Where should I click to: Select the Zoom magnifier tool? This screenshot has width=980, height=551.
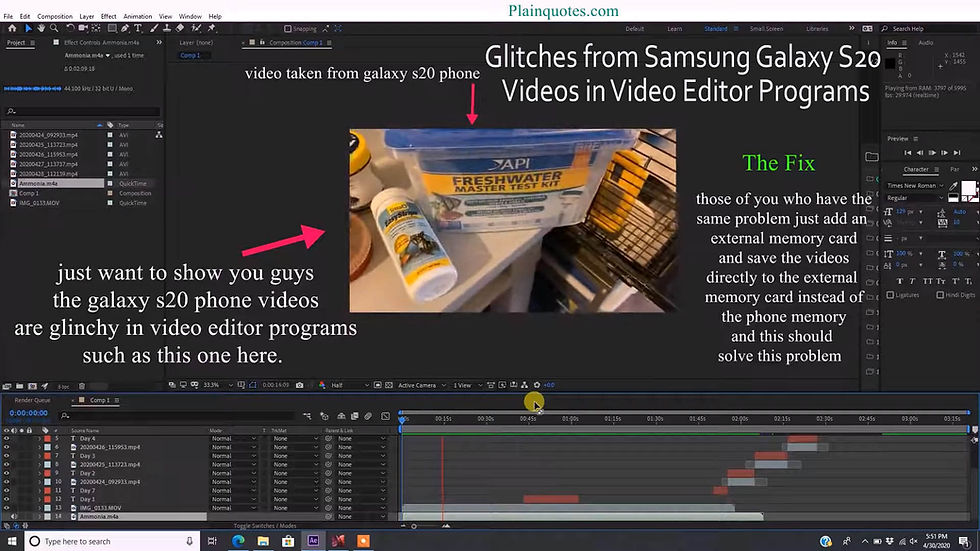54,28
